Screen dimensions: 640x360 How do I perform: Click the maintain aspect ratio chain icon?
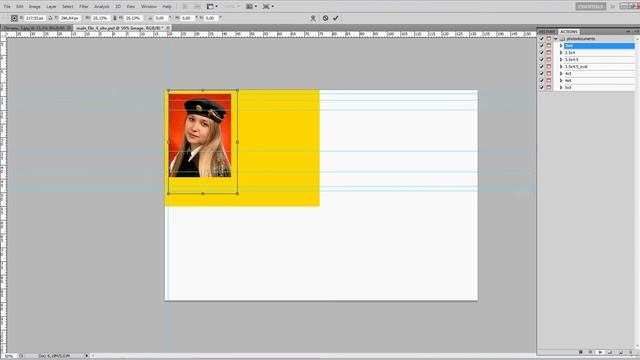(x=115, y=18)
